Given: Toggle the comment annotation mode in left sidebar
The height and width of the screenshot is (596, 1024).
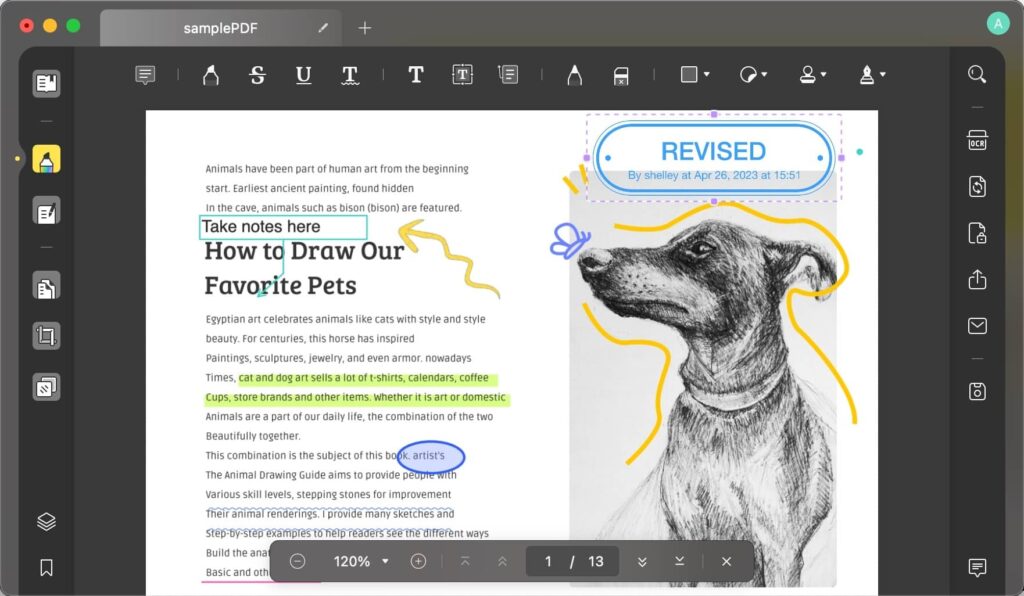Looking at the screenshot, I should click(46, 159).
